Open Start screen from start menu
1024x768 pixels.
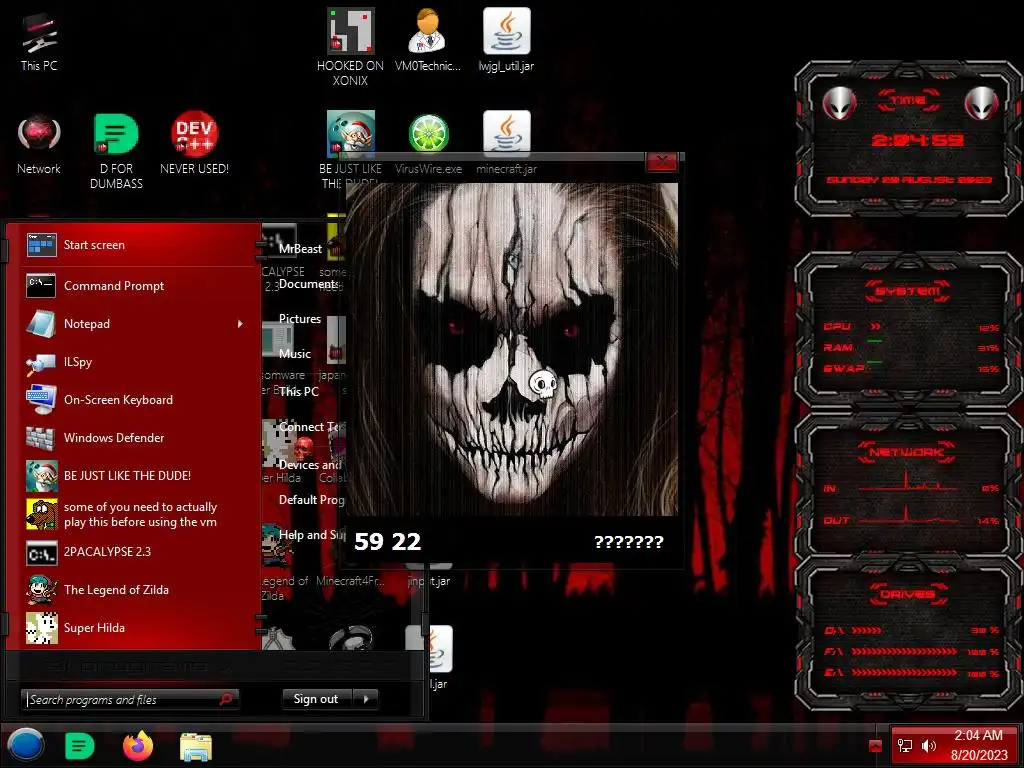(x=138, y=245)
